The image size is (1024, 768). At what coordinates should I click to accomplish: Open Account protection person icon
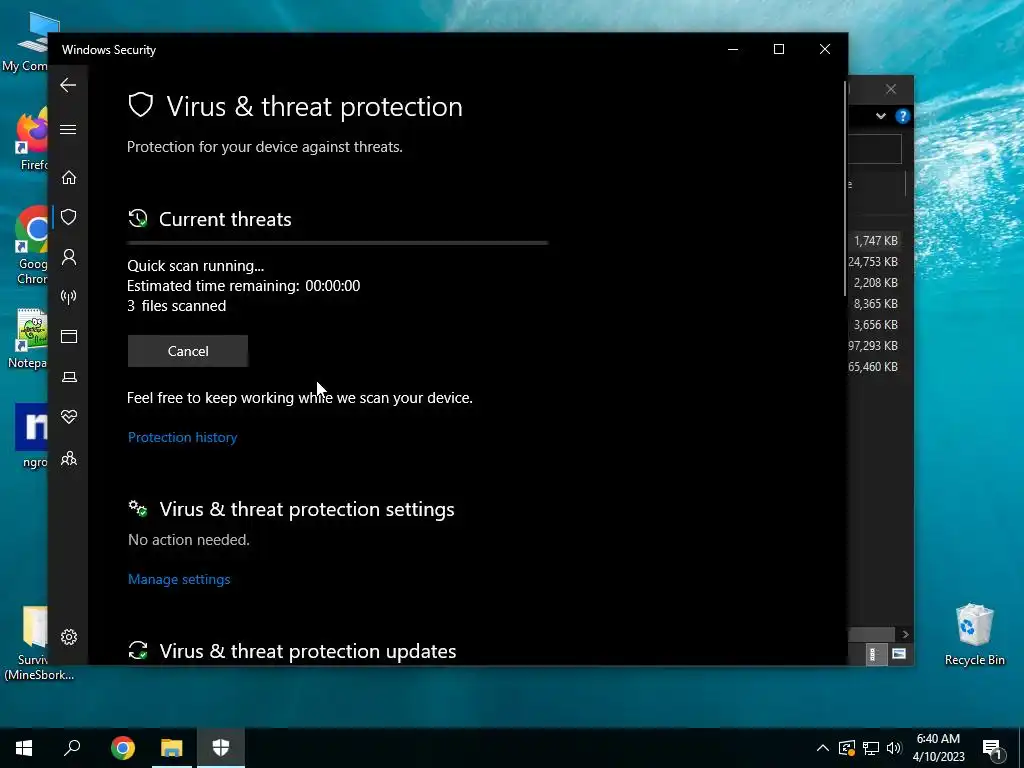click(69, 257)
